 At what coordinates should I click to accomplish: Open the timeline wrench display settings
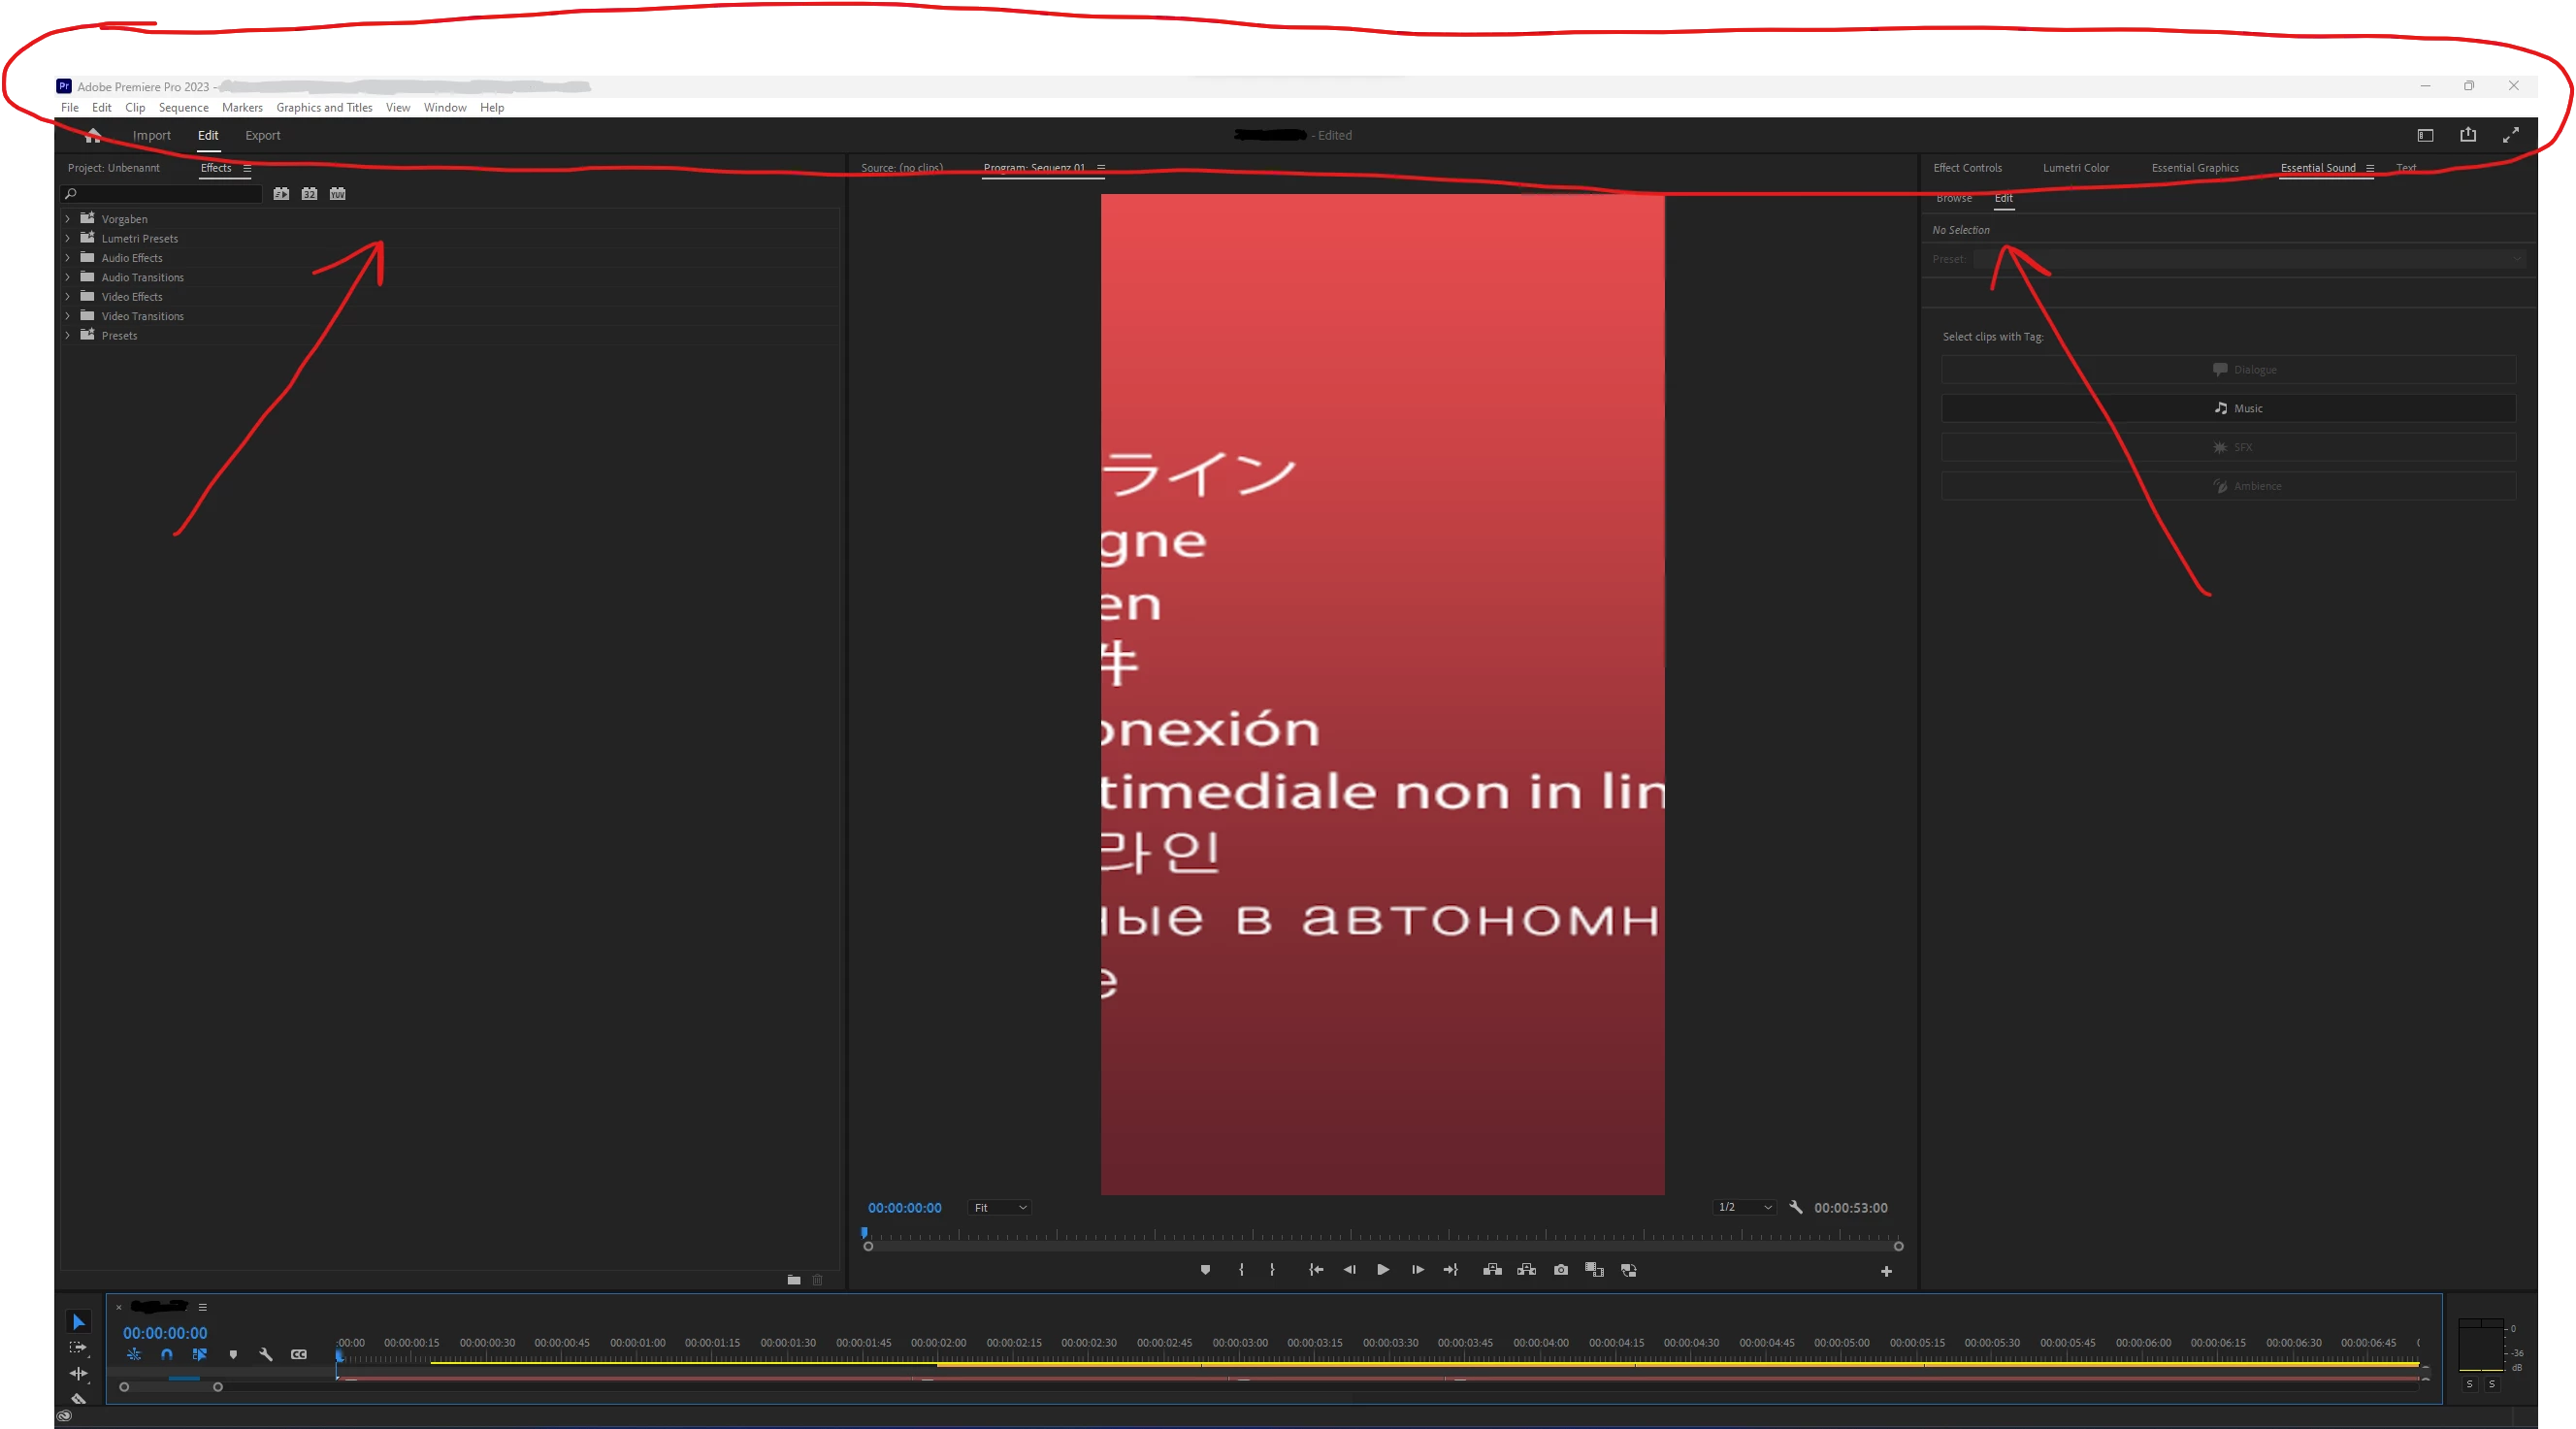(x=266, y=1355)
